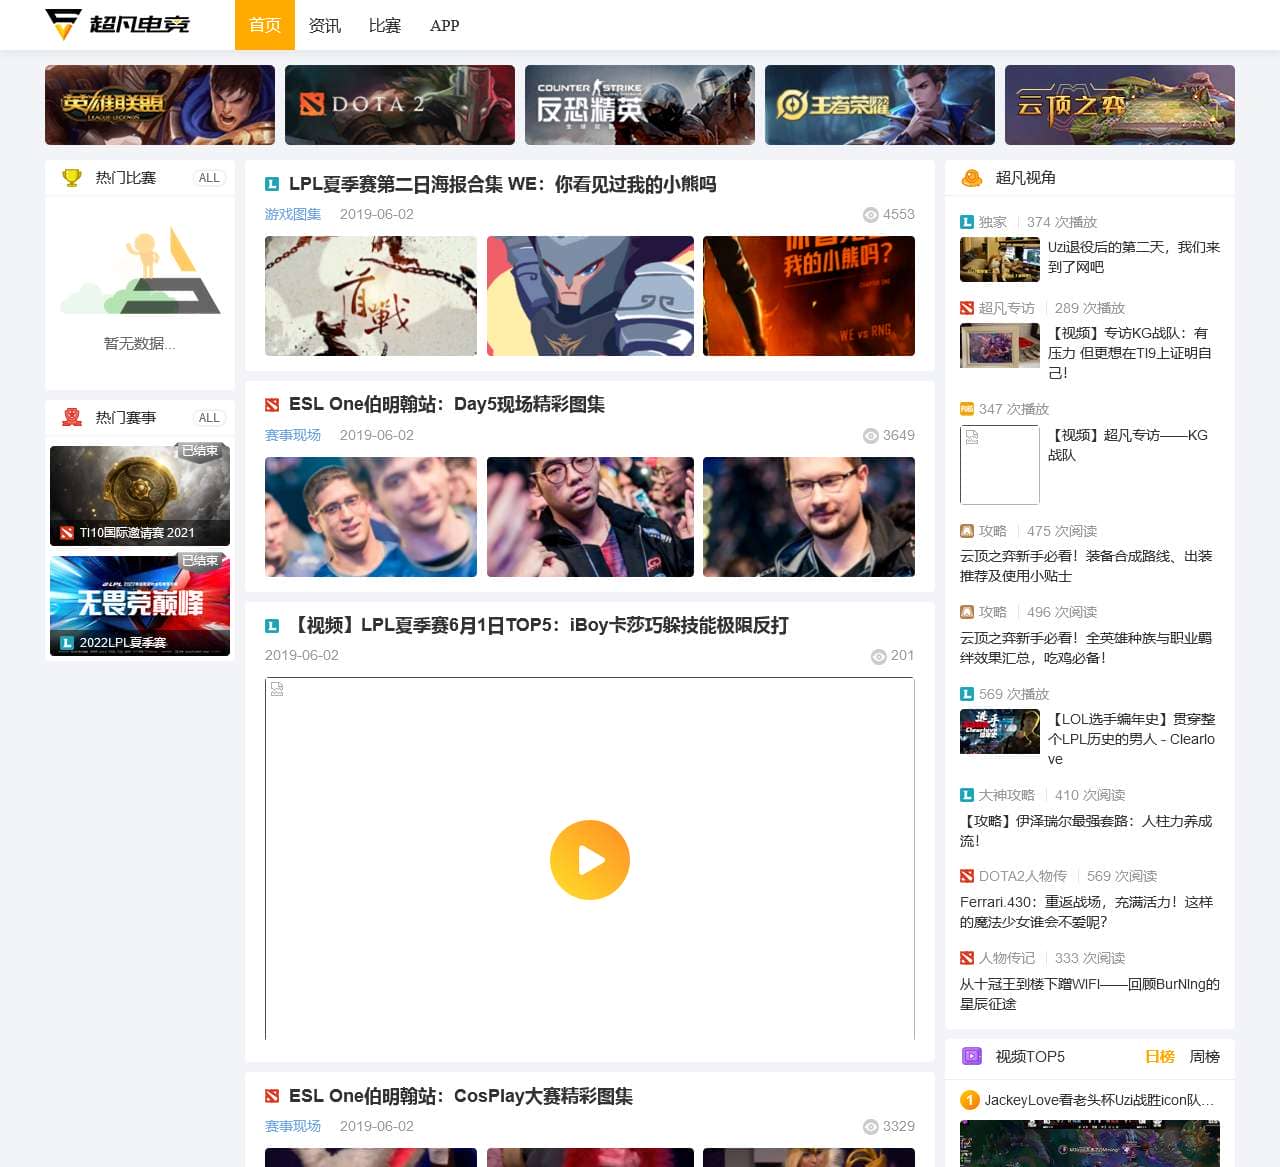Open 【视频】超凡专访——KG战队 link
The height and width of the screenshot is (1167, 1280).
click(x=1128, y=445)
